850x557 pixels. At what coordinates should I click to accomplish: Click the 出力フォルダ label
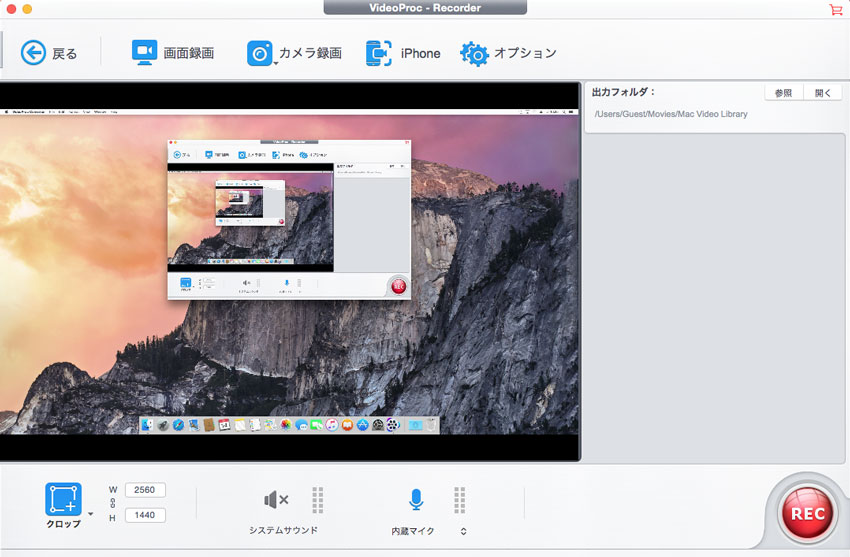623,92
